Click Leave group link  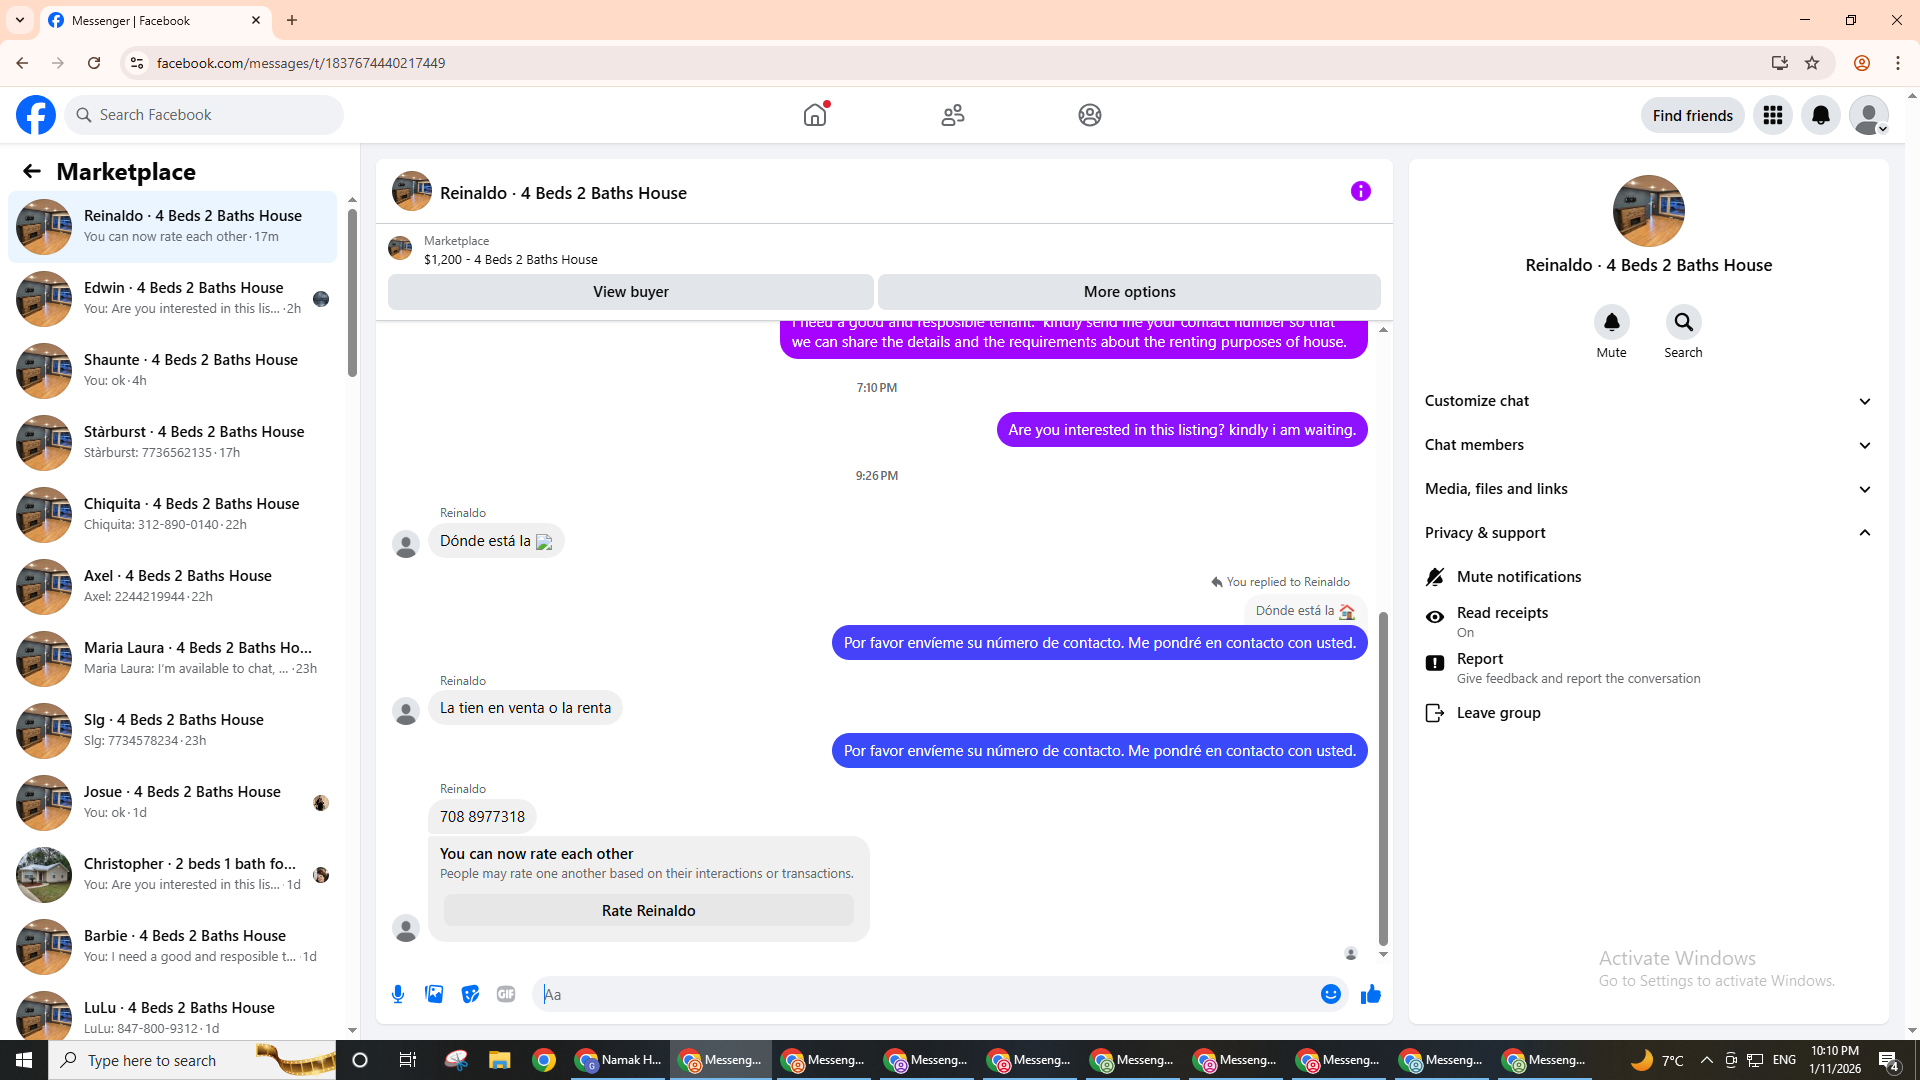click(x=1498, y=713)
